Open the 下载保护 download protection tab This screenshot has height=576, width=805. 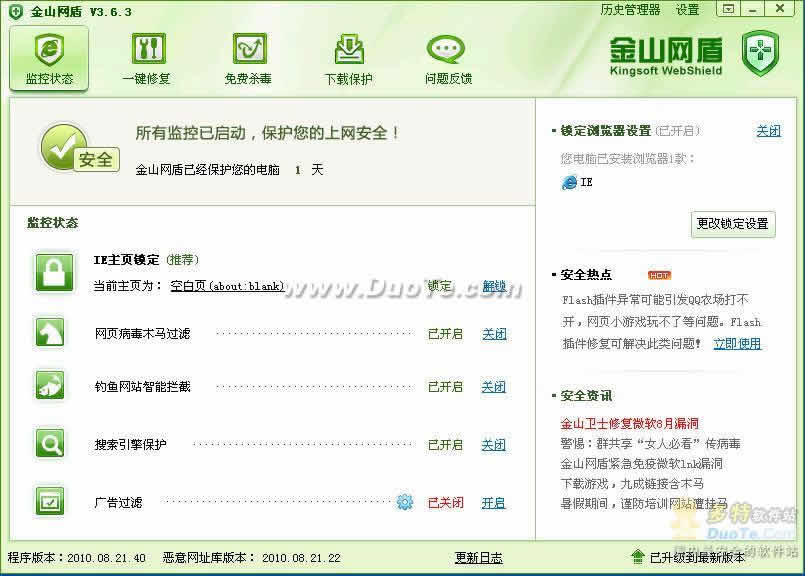pyautogui.click(x=349, y=59)
